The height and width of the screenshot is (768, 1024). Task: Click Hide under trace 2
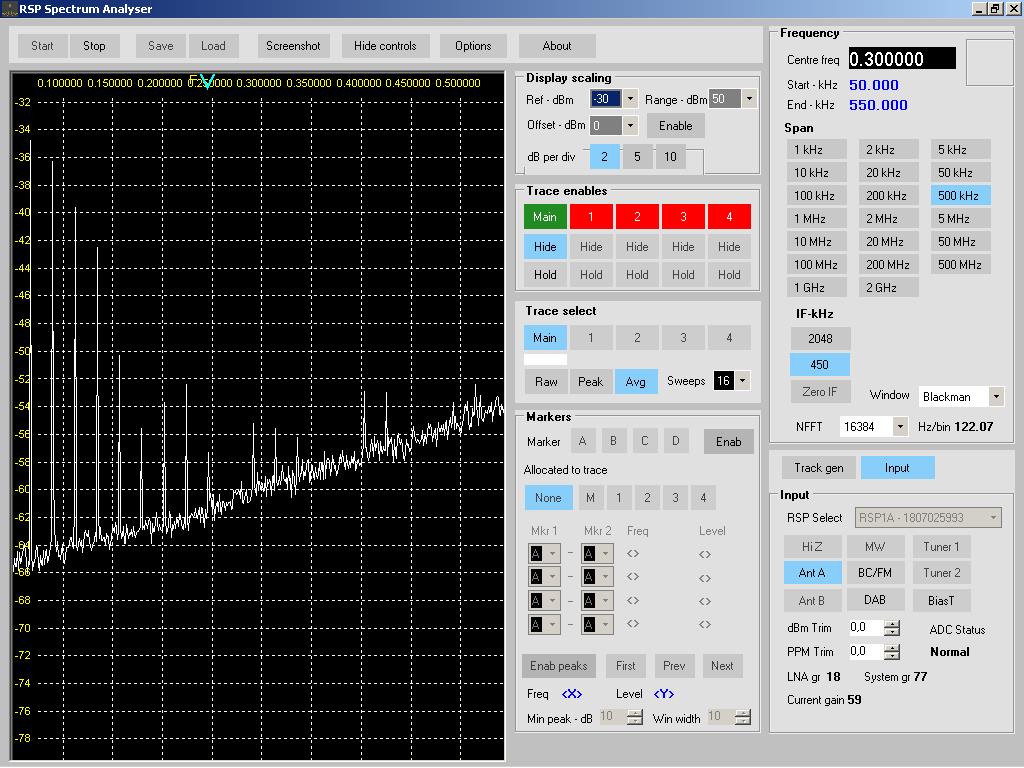coord(637,247)
